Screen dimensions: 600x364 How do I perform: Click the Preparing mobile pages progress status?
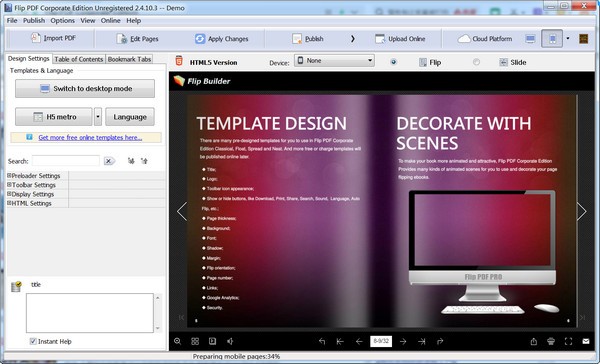coord(236,356)
